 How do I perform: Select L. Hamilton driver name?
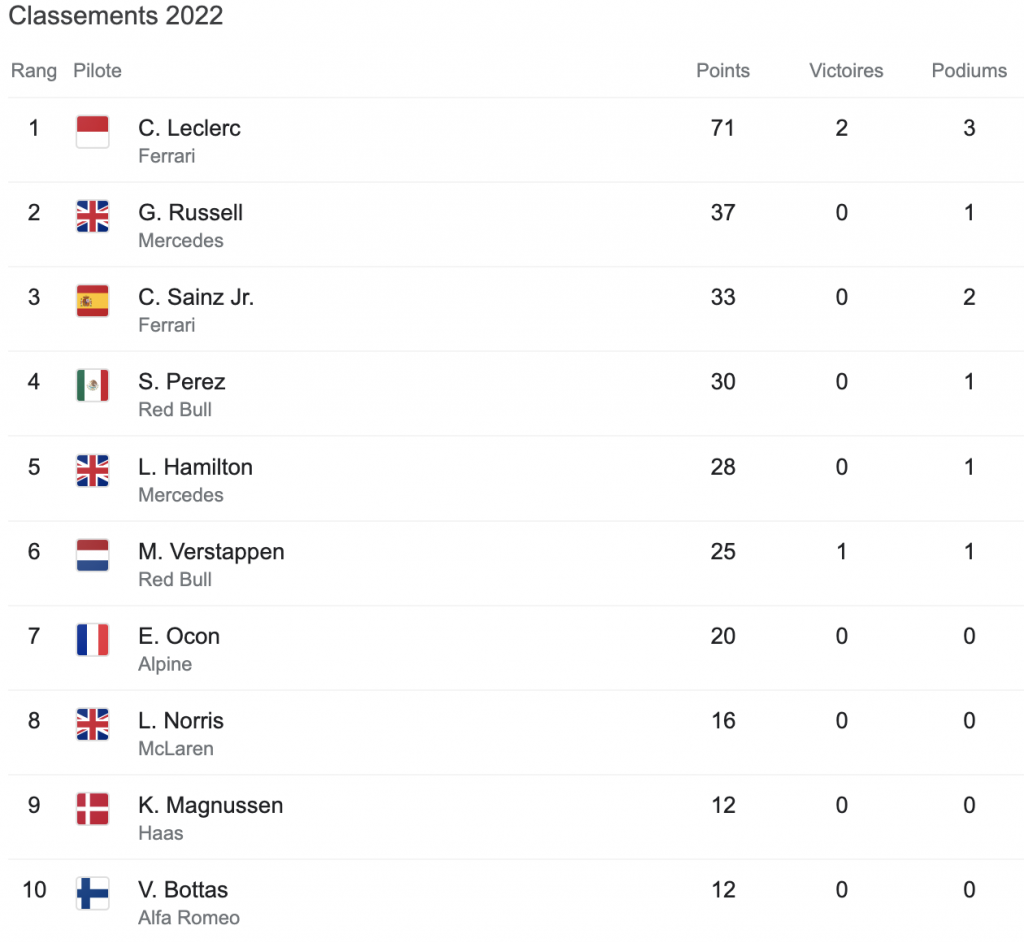coord(195,467)
